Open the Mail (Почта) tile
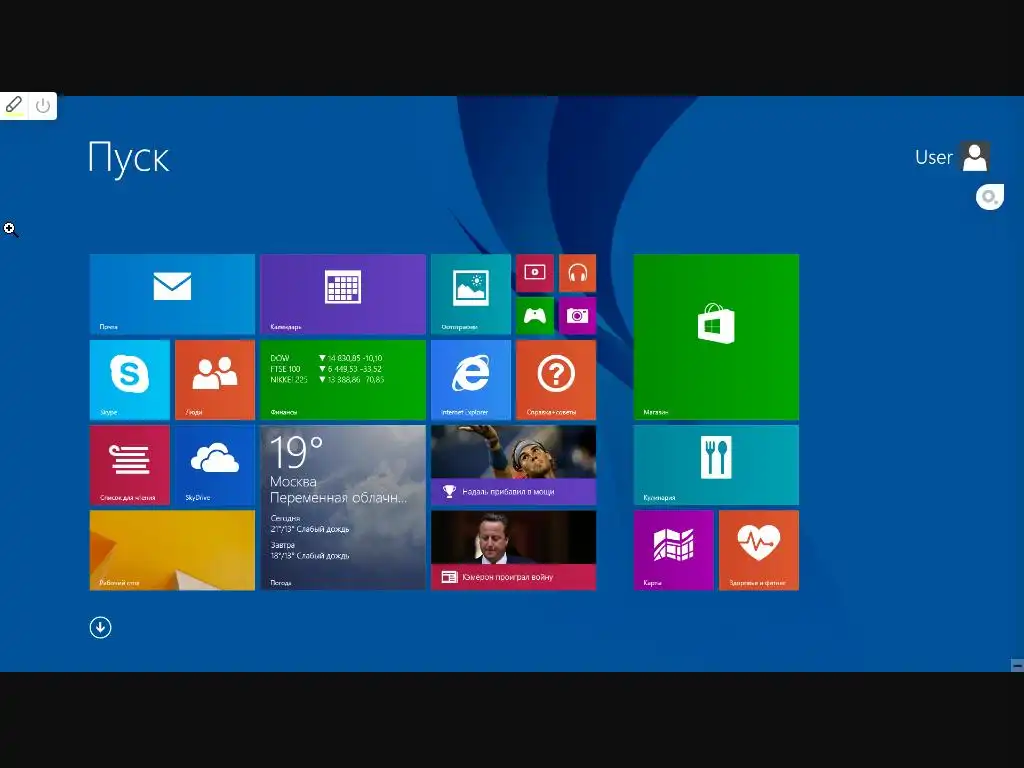 click(x=172, y=295)
